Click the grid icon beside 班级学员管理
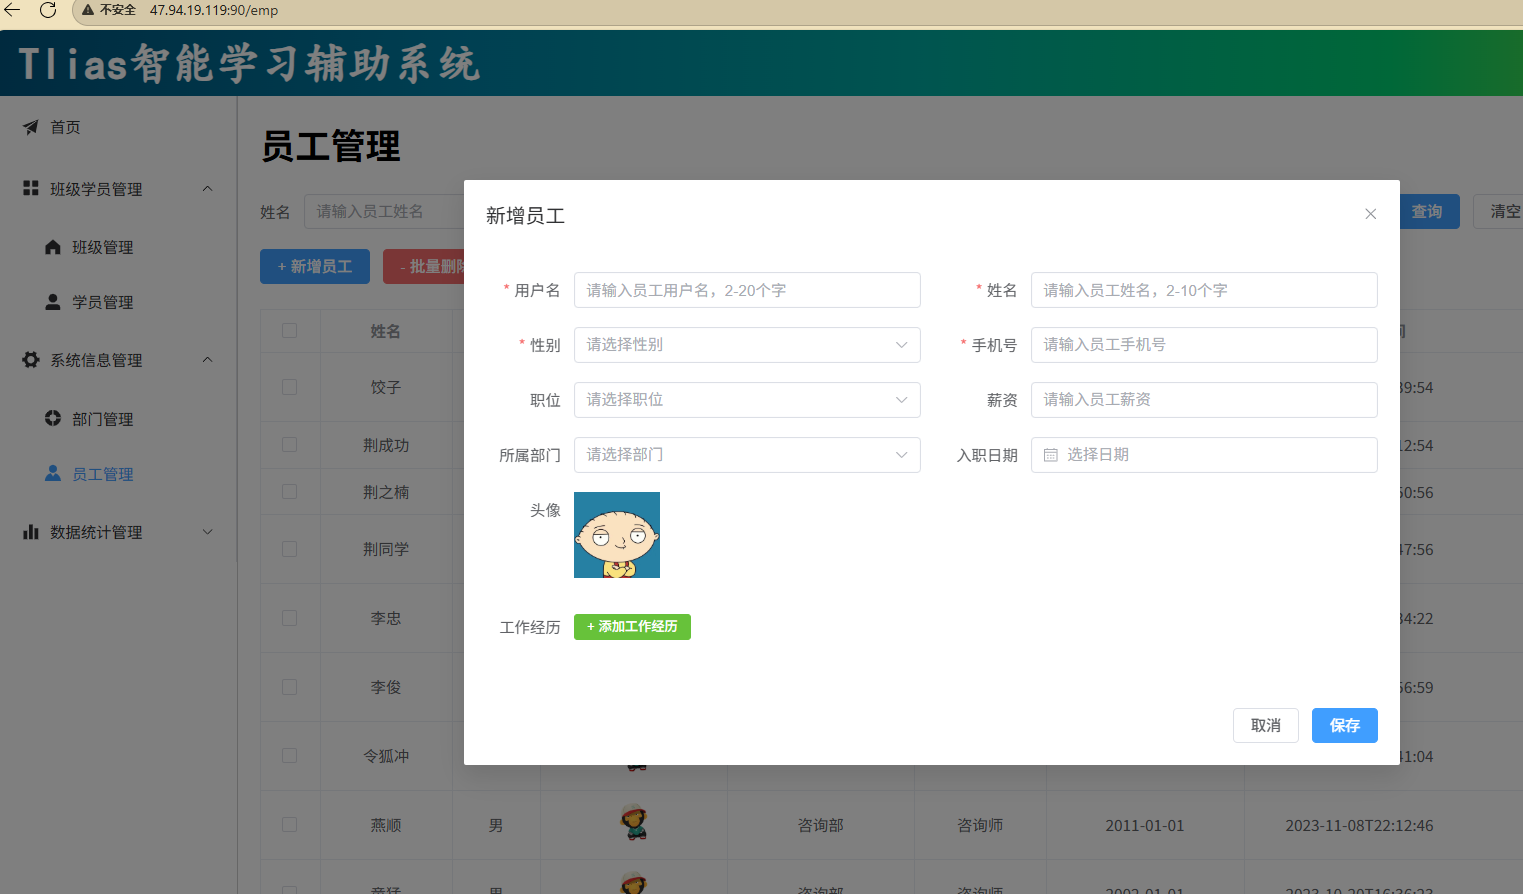Screen dimensions: 1523x894 (x=31, y=188)
